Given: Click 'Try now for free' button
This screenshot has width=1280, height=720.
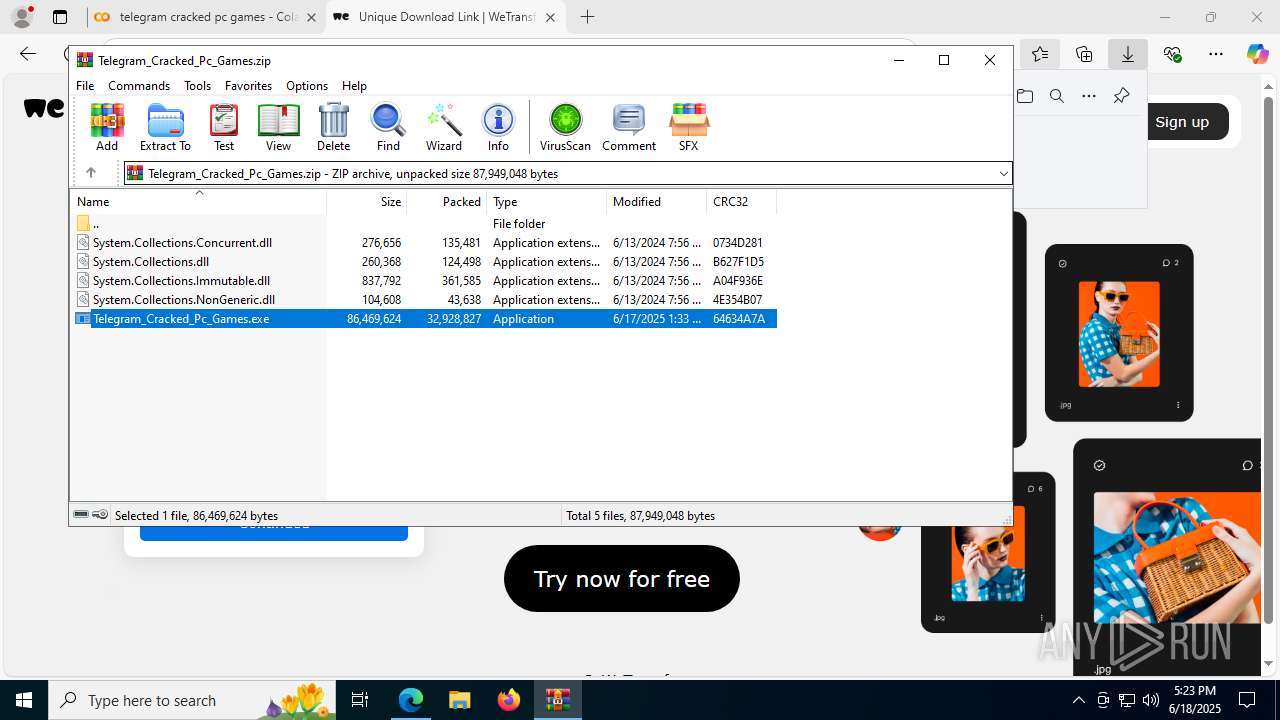Looking at the screenshot, I should click(622, 579).
